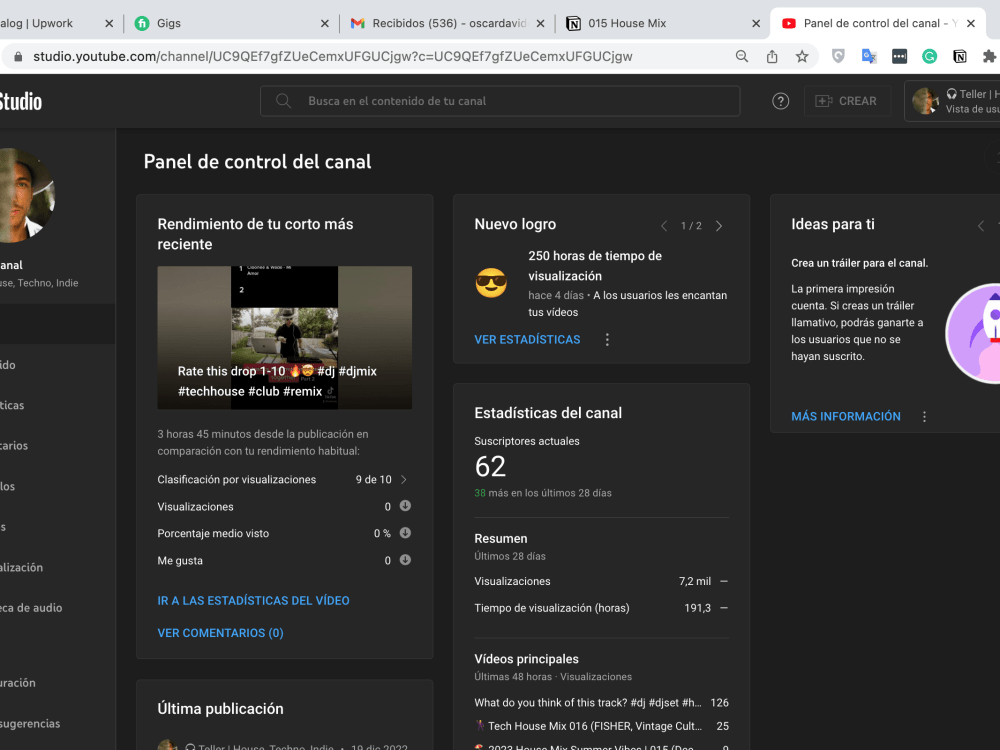
Task: Click the share page icon in address bar
Action: (772, 56)
